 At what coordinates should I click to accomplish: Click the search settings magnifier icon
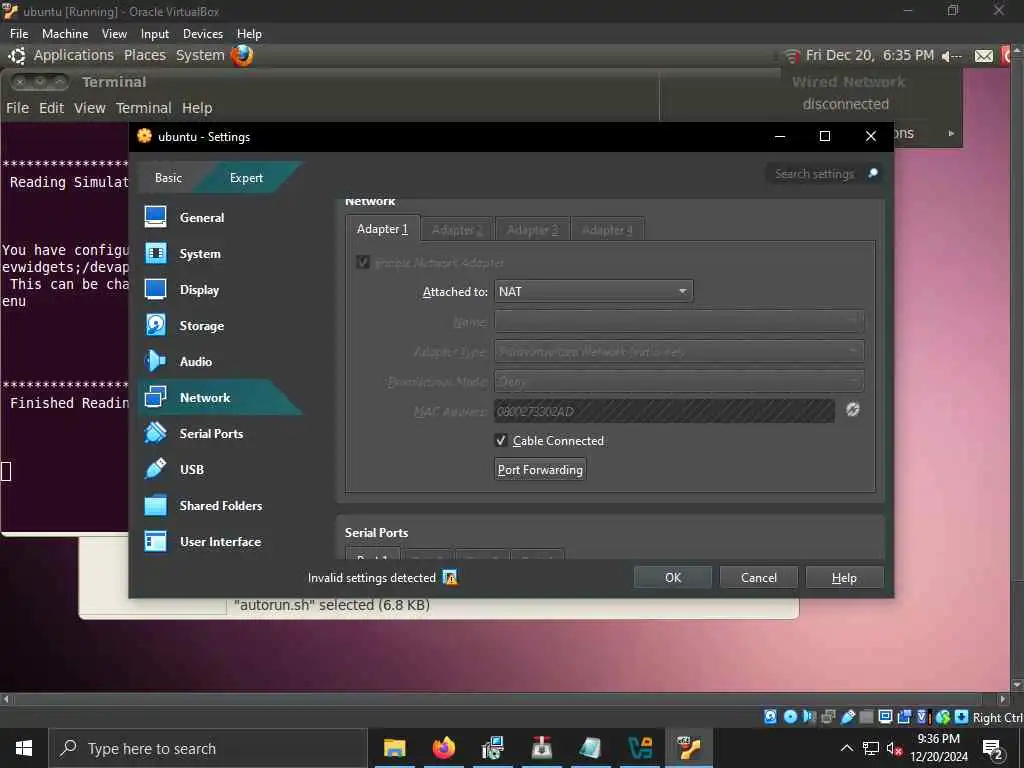872,173
